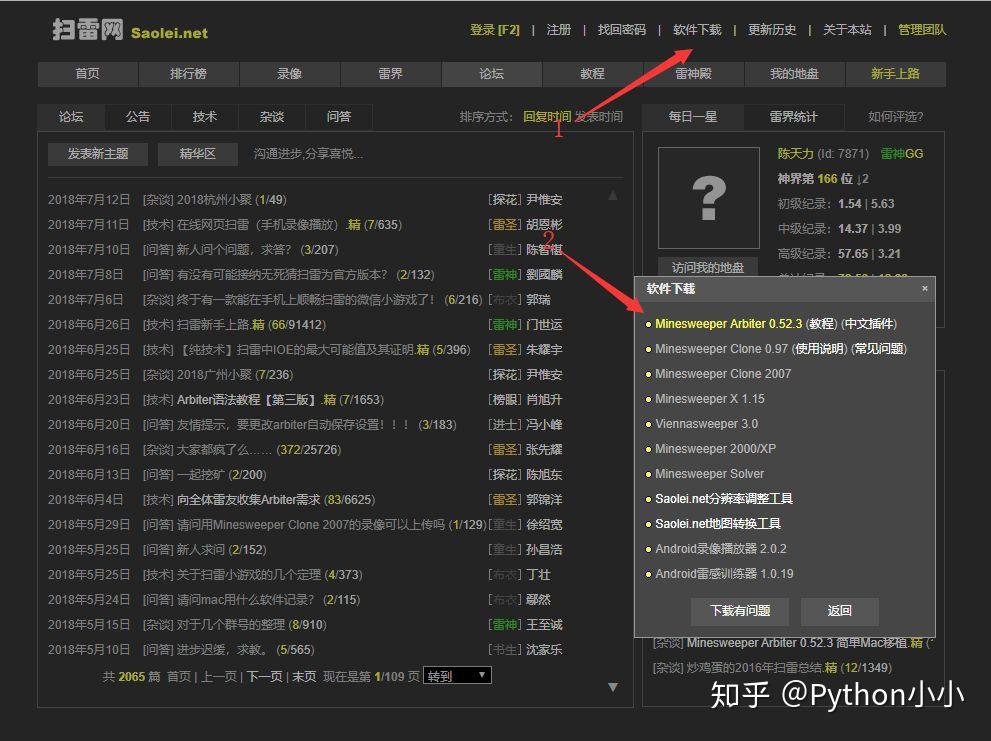Select the 每日一星 tab
Image resolution: width=991 pixels, height=741 pixels.
pyautogui.click(x=693, y=117)
